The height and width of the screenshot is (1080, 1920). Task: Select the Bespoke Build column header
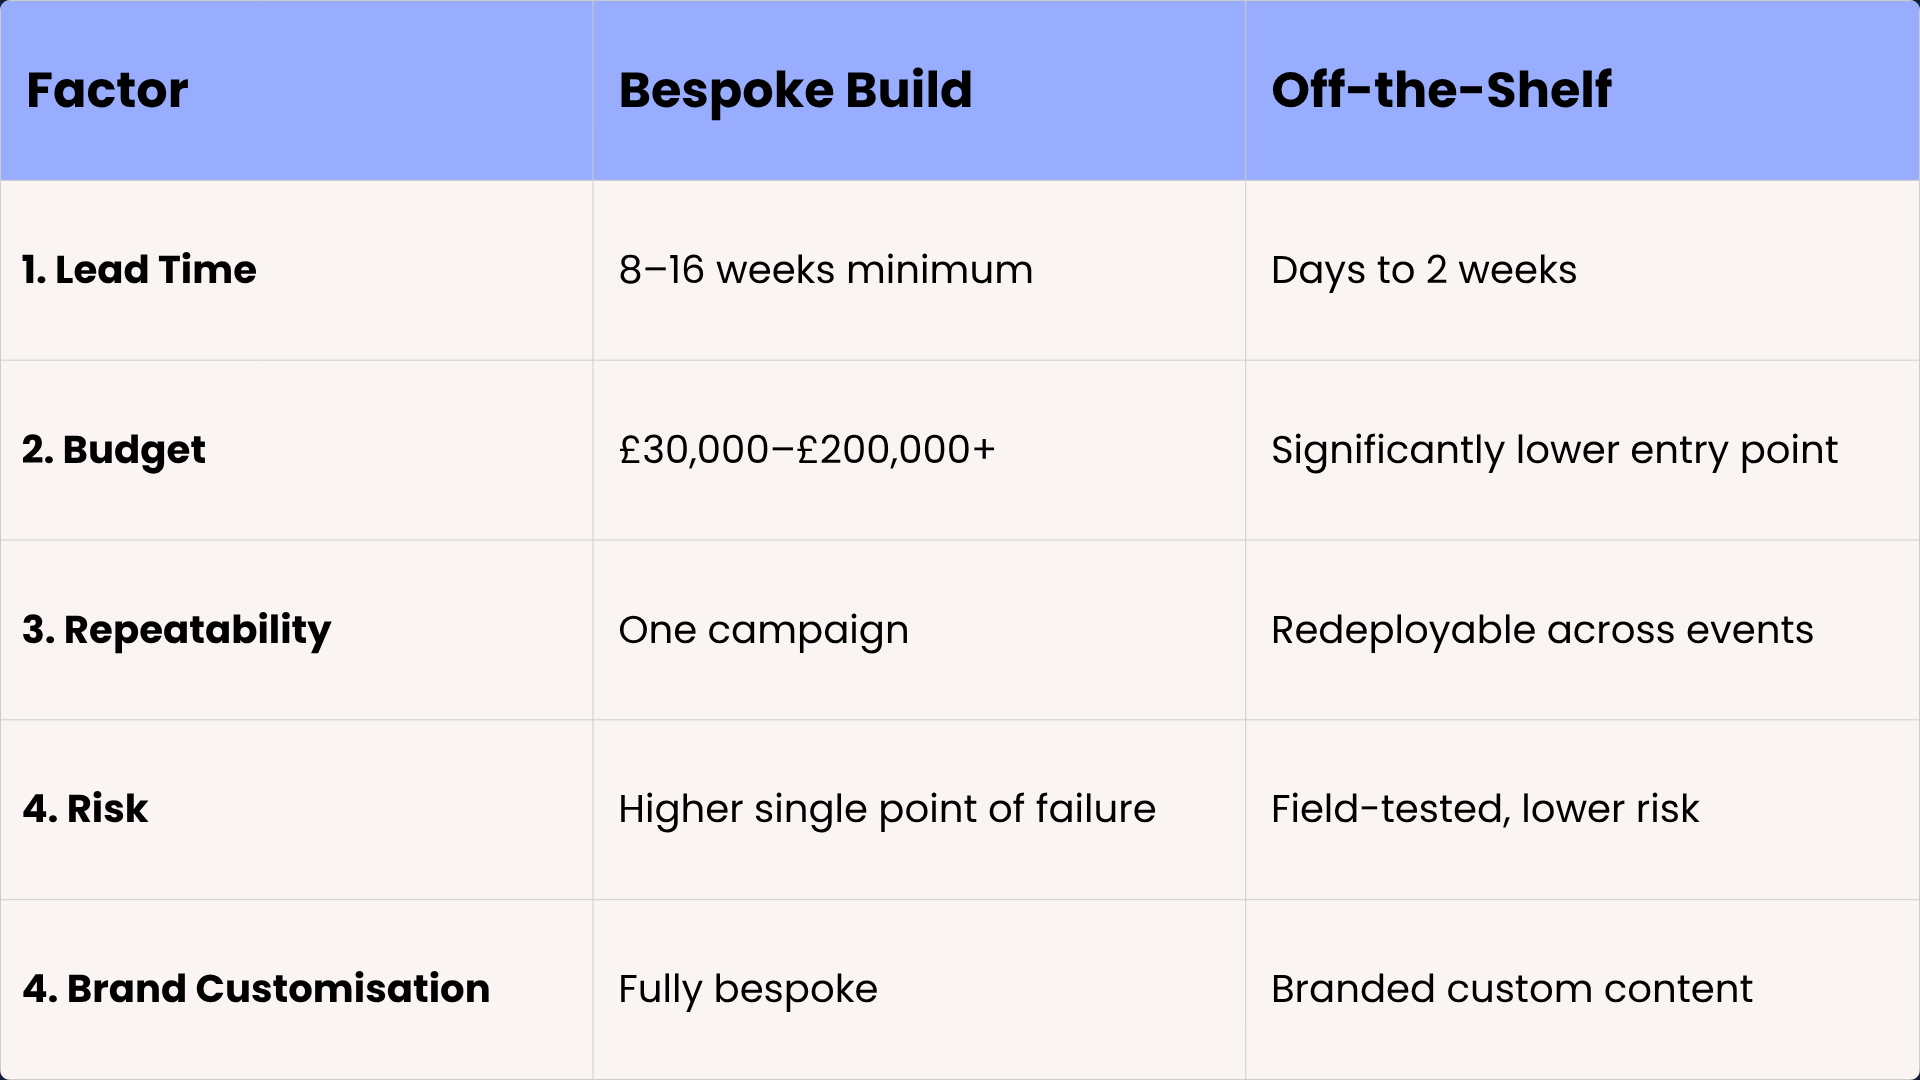[795, 90]
